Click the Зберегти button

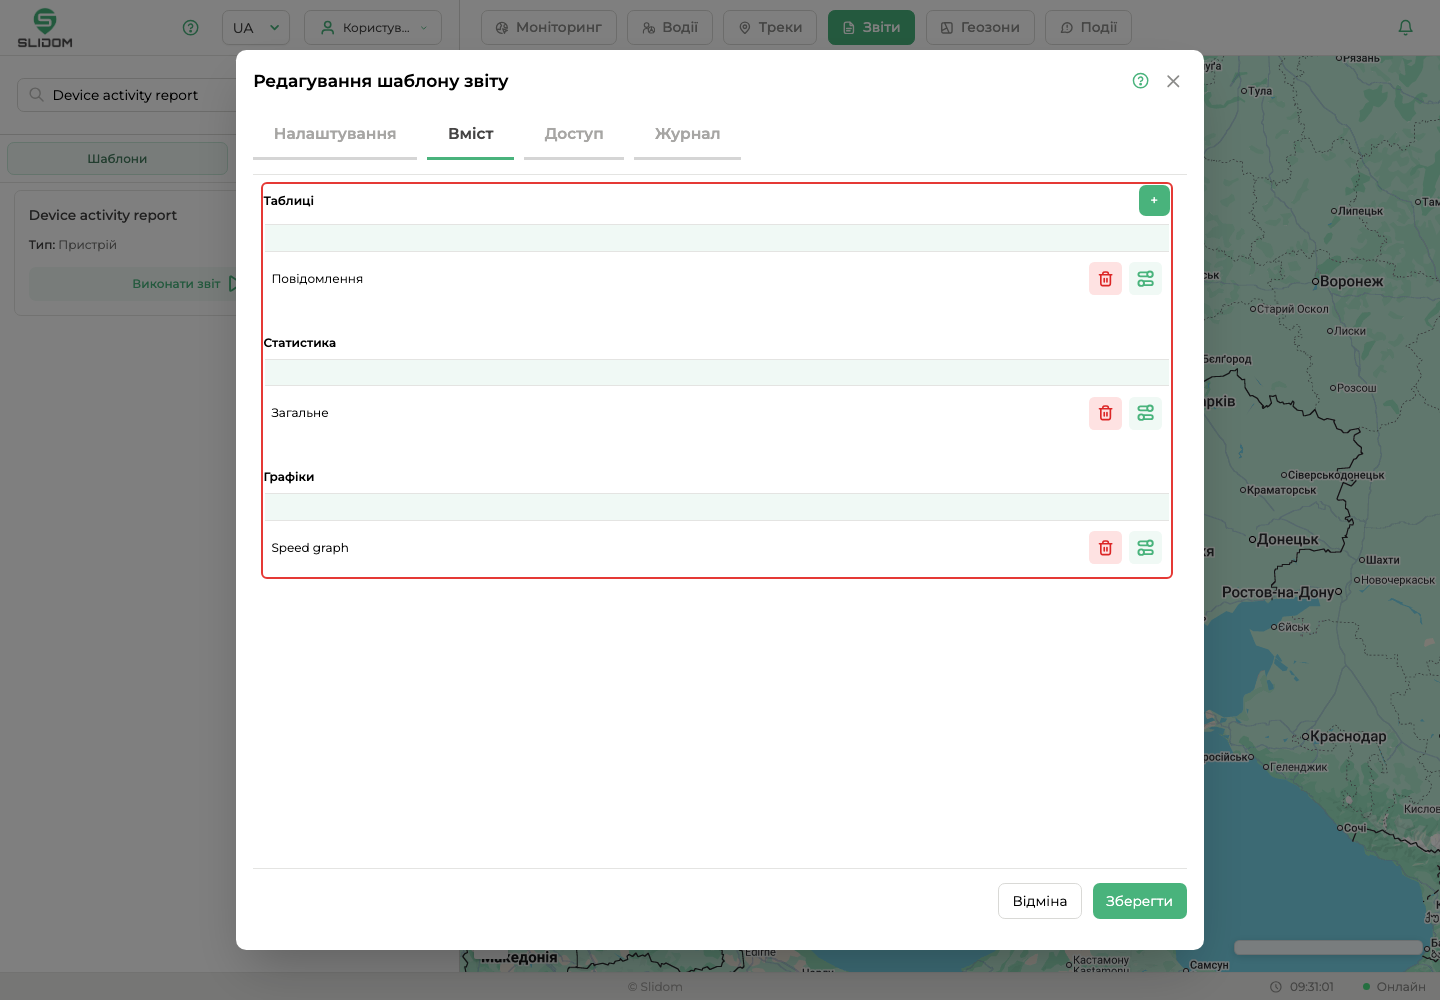1139,901
